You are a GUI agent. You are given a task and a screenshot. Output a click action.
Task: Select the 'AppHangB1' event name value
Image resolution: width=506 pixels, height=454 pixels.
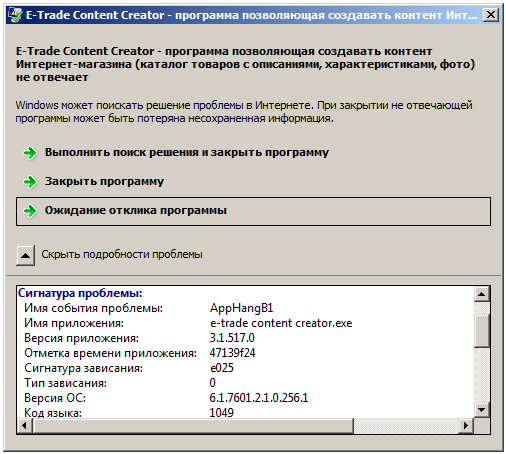tap(241, 308)
